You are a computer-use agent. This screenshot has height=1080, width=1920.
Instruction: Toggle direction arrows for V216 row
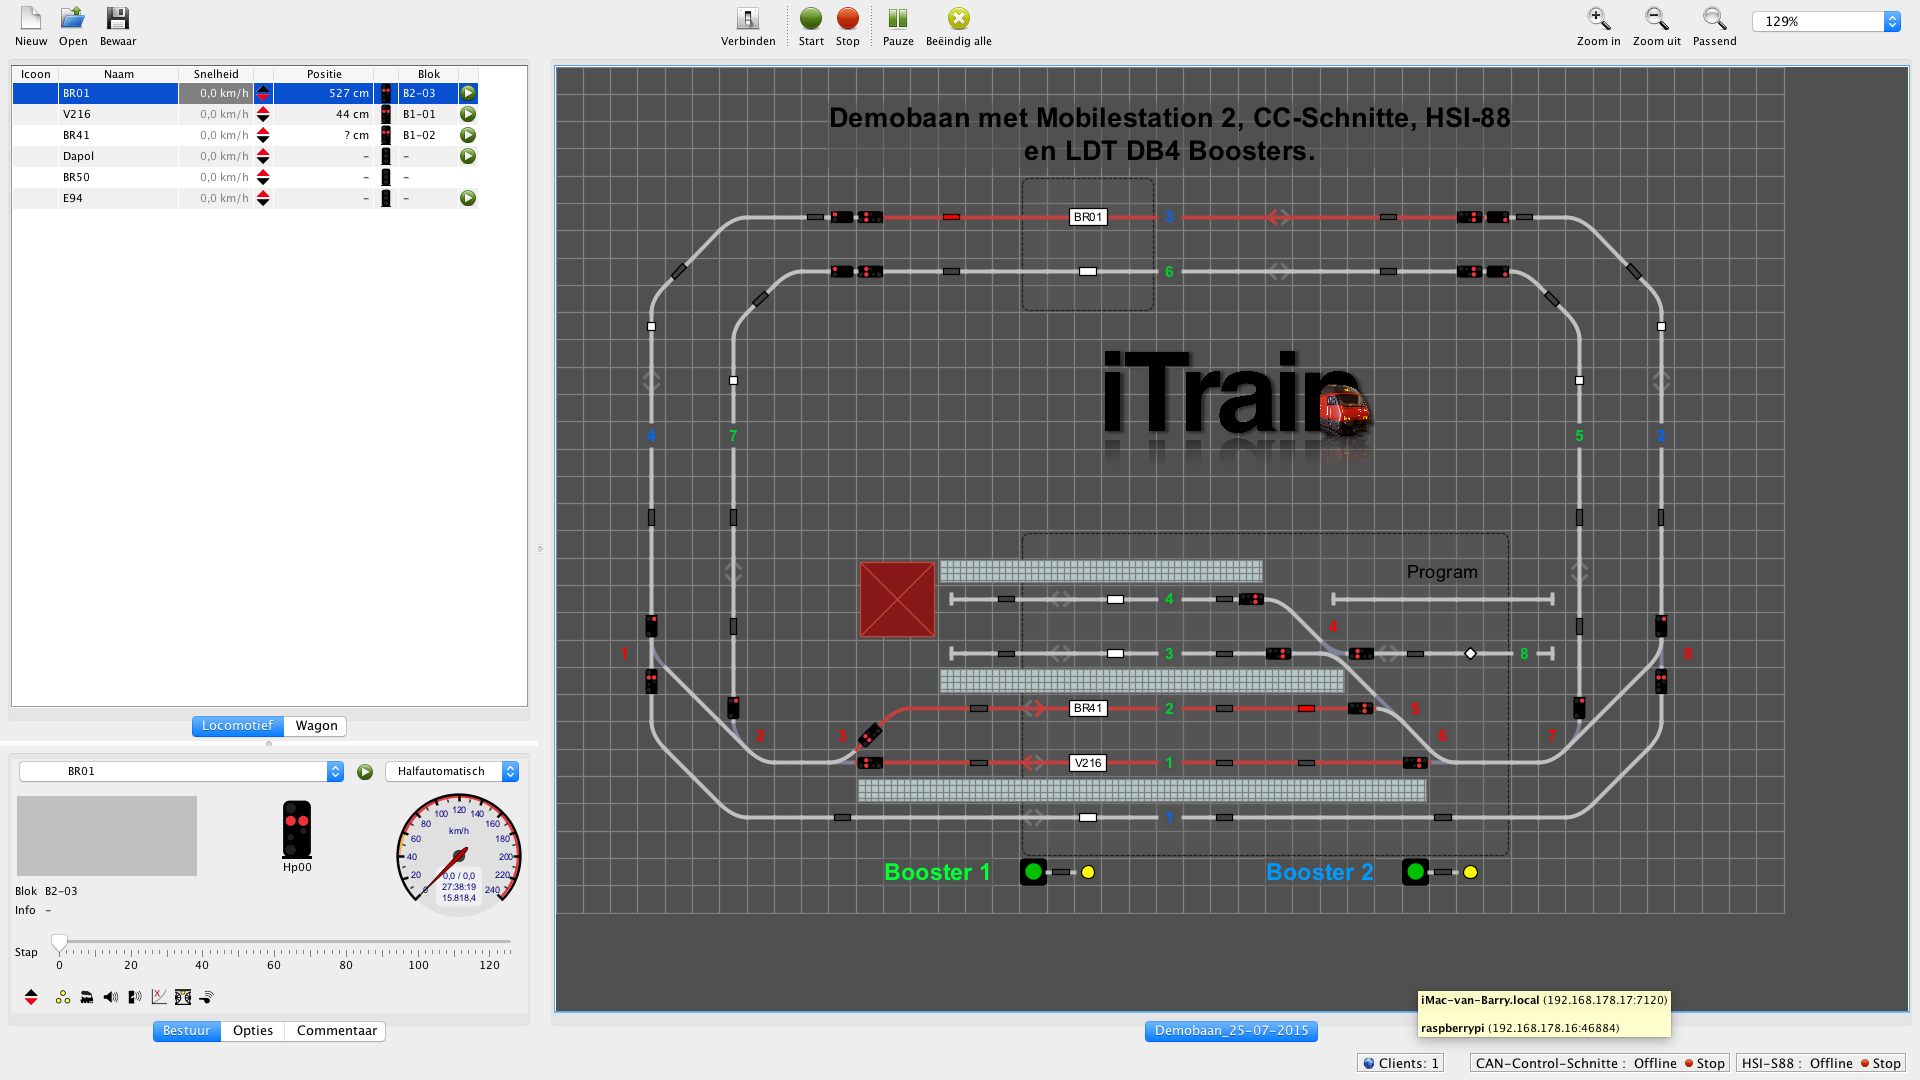coord(263,114)
